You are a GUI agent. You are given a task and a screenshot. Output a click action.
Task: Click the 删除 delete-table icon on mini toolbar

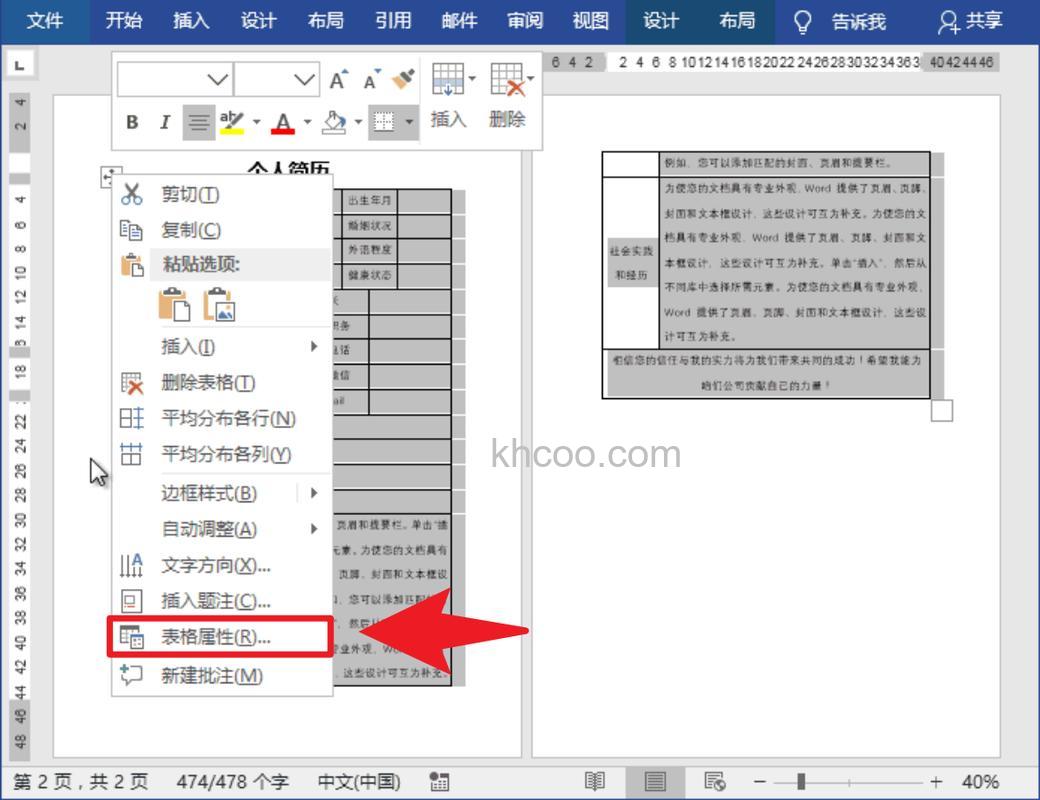click(505, 80)
